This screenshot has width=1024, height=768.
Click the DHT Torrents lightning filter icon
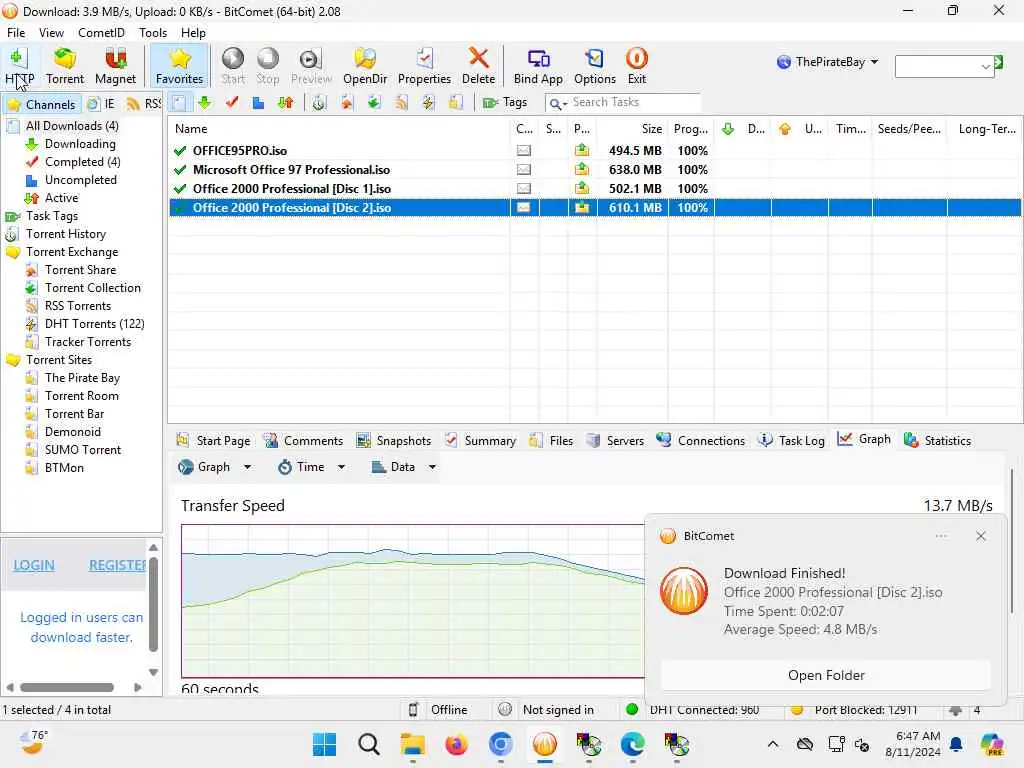pos(428,103)
